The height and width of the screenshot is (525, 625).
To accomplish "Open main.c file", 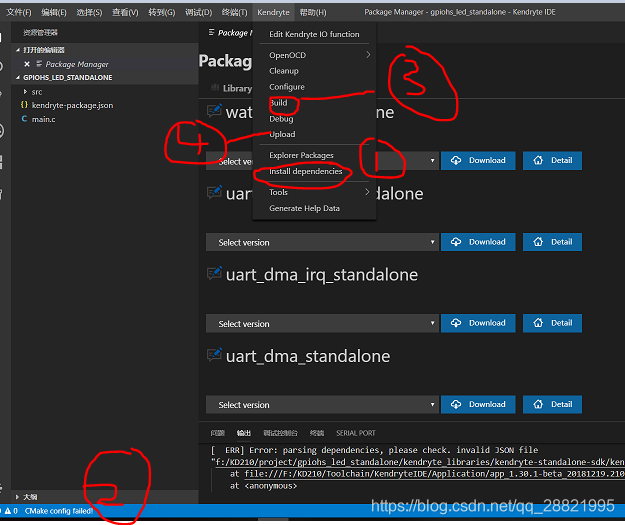I will click(43, 119).
